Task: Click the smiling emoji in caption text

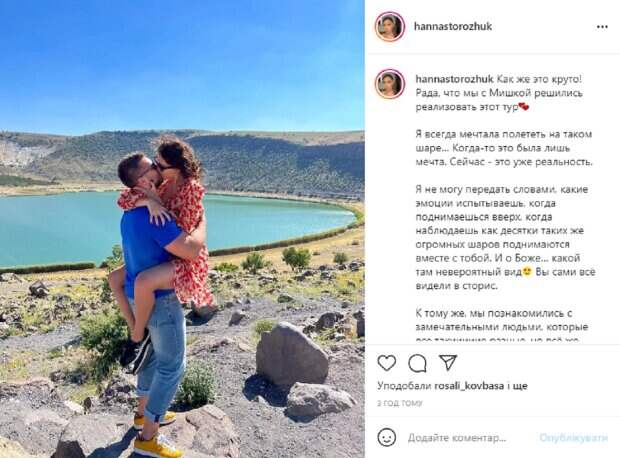Action: [x=527, y=272]
